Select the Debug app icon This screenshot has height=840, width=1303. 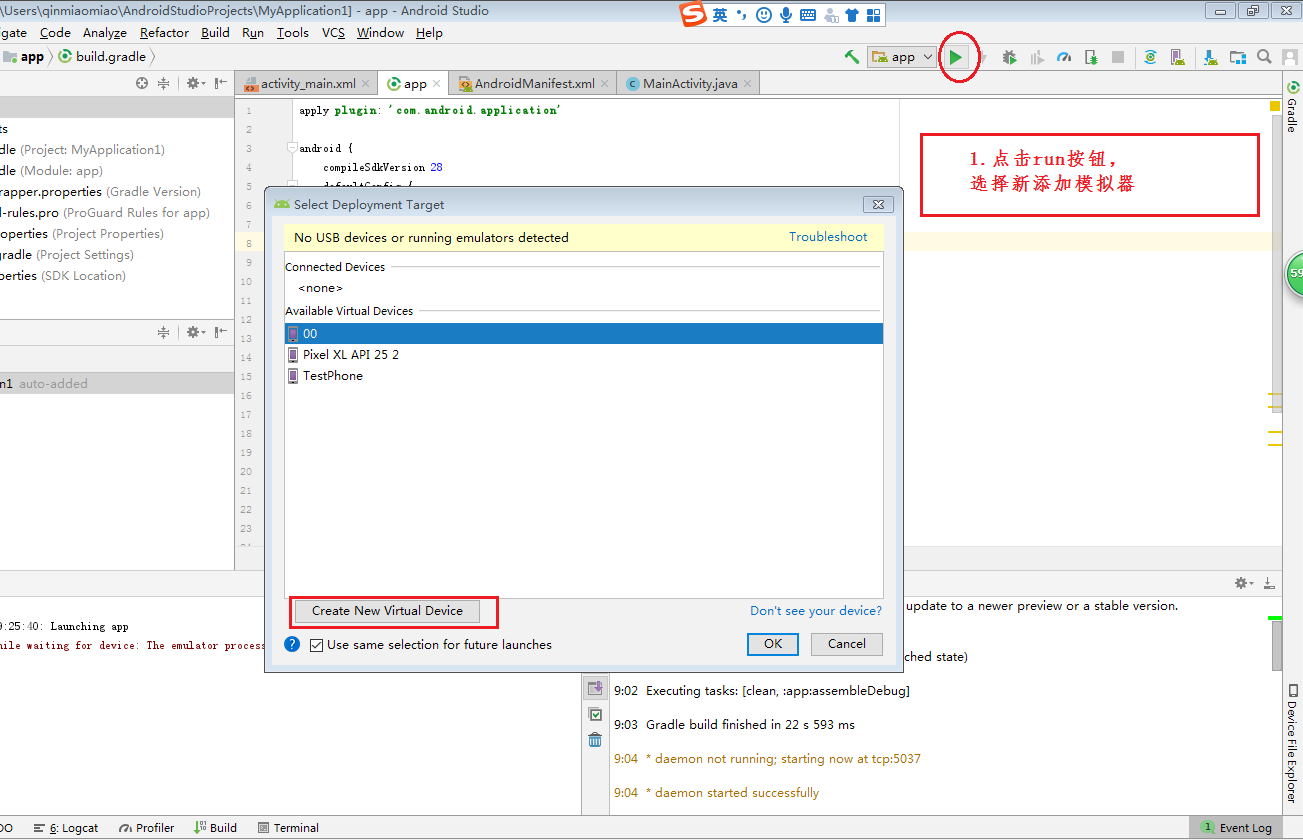pyautogui.click(x=1008, y=56)
